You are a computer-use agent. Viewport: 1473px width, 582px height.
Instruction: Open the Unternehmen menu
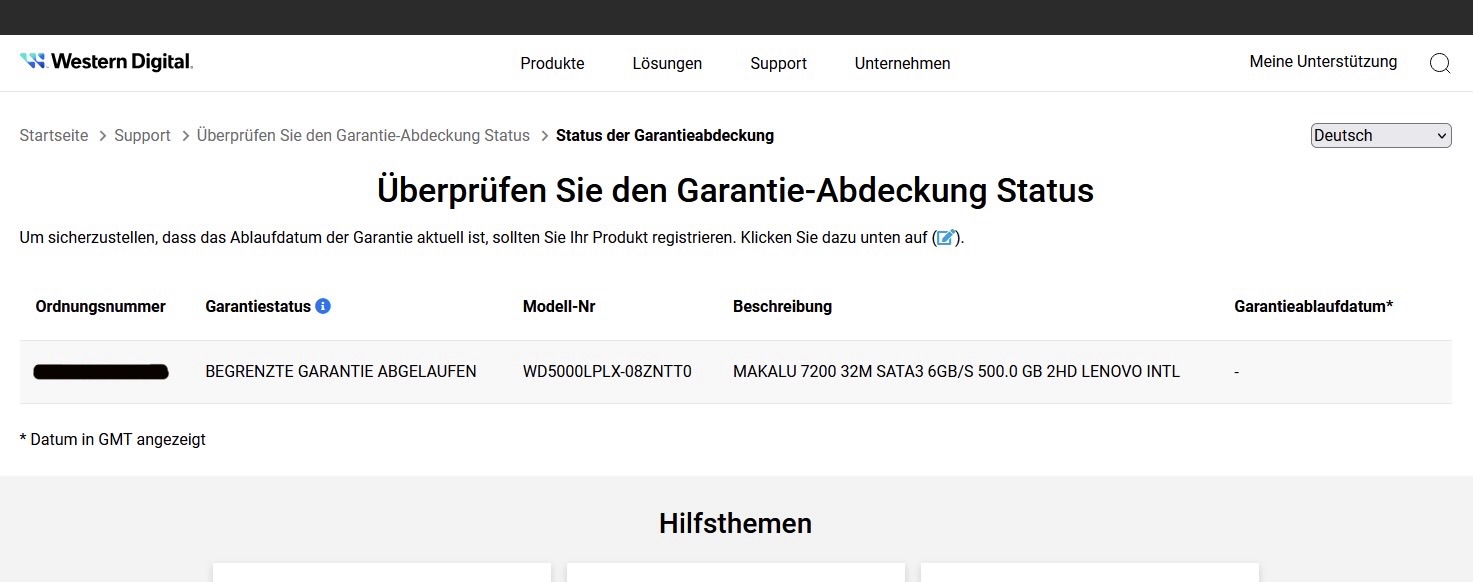[x=902, y=63]
